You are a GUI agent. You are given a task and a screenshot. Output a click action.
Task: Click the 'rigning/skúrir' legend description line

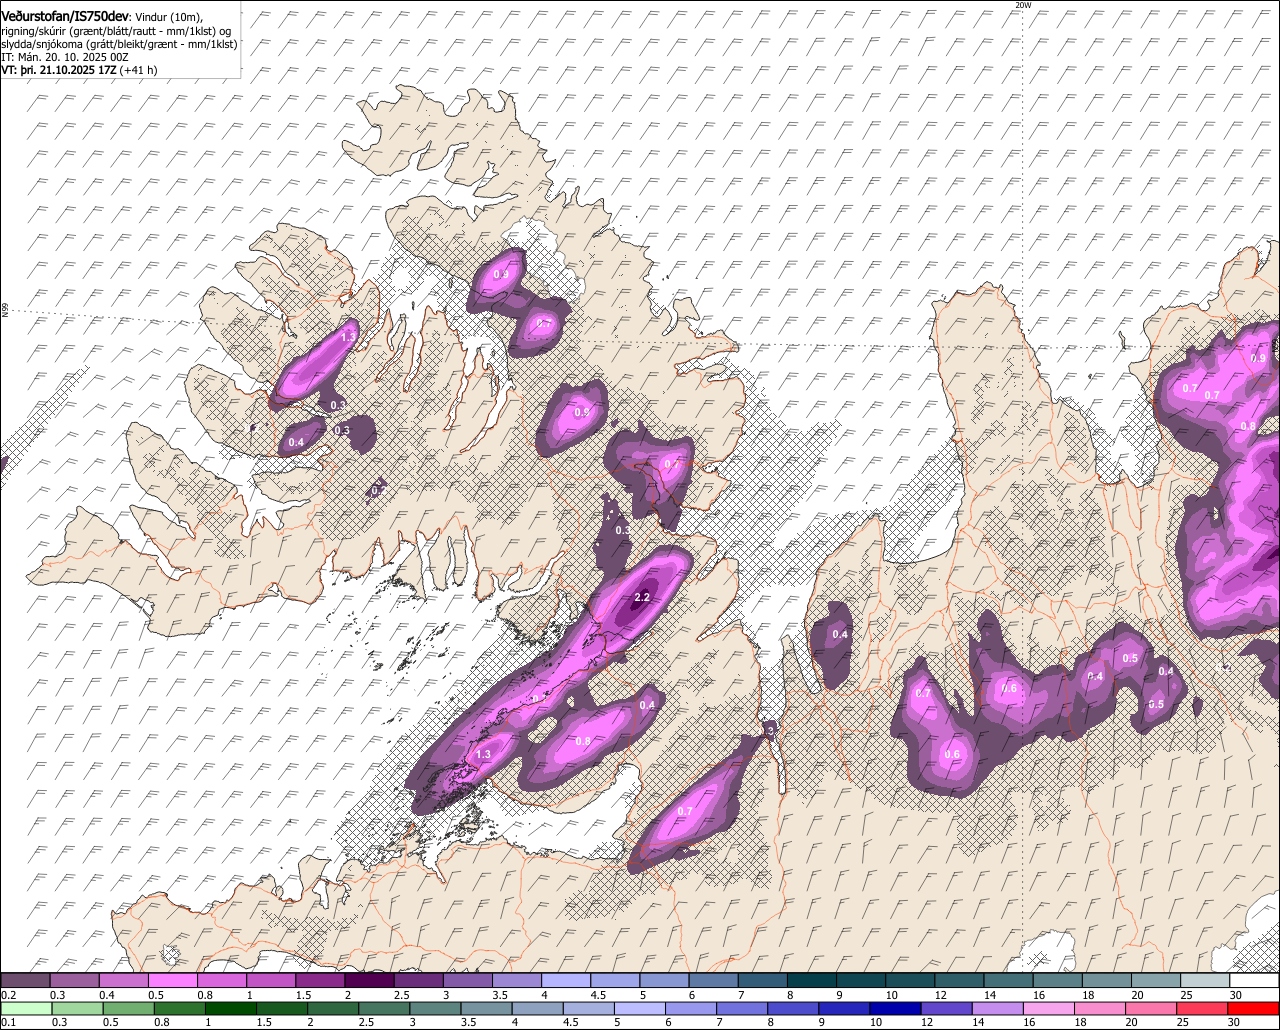pos(116,31)
